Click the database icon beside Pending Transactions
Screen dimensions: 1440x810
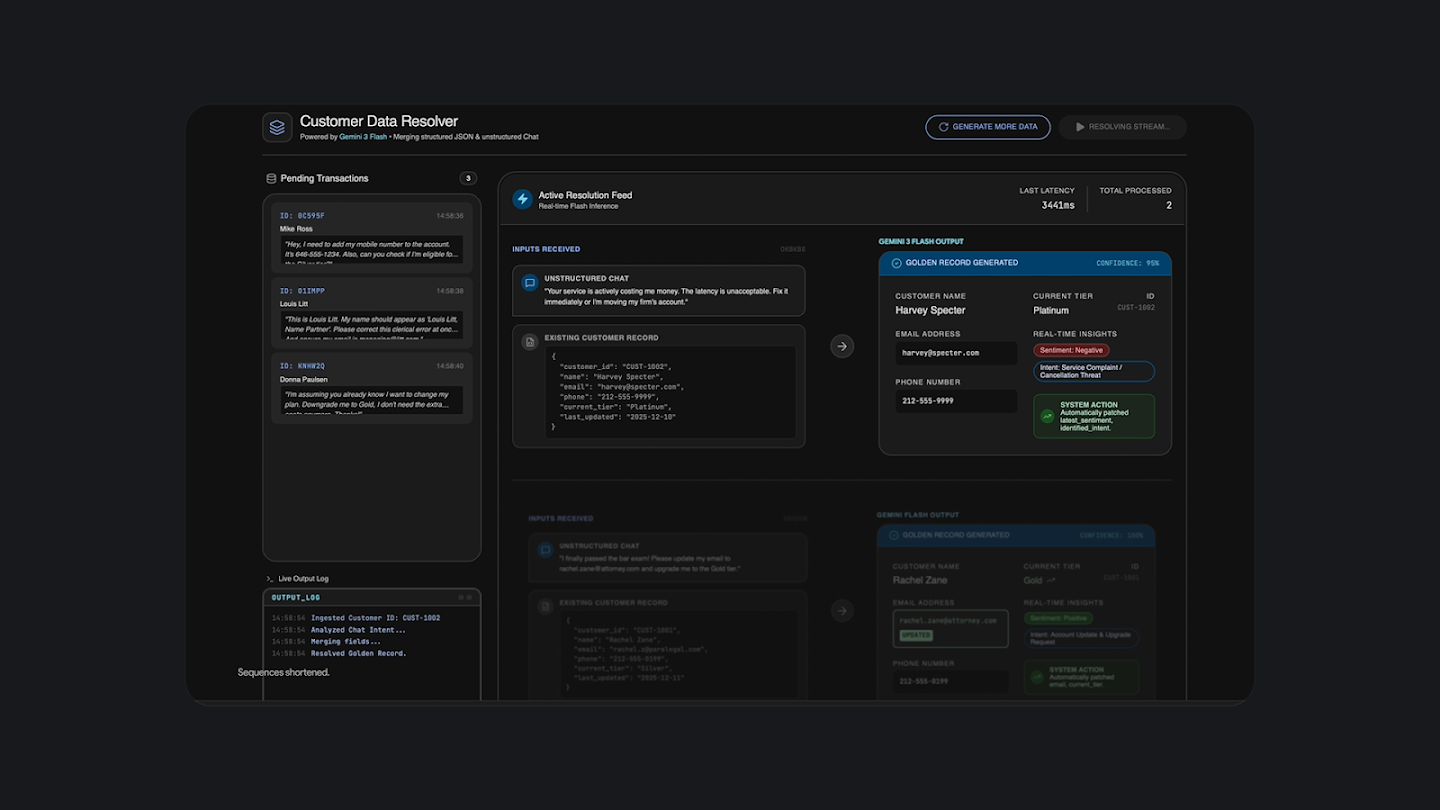click(271, 179)
